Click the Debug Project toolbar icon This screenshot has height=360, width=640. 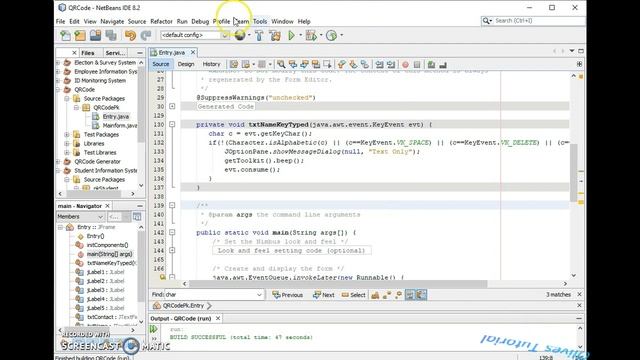tap(311, 36)
